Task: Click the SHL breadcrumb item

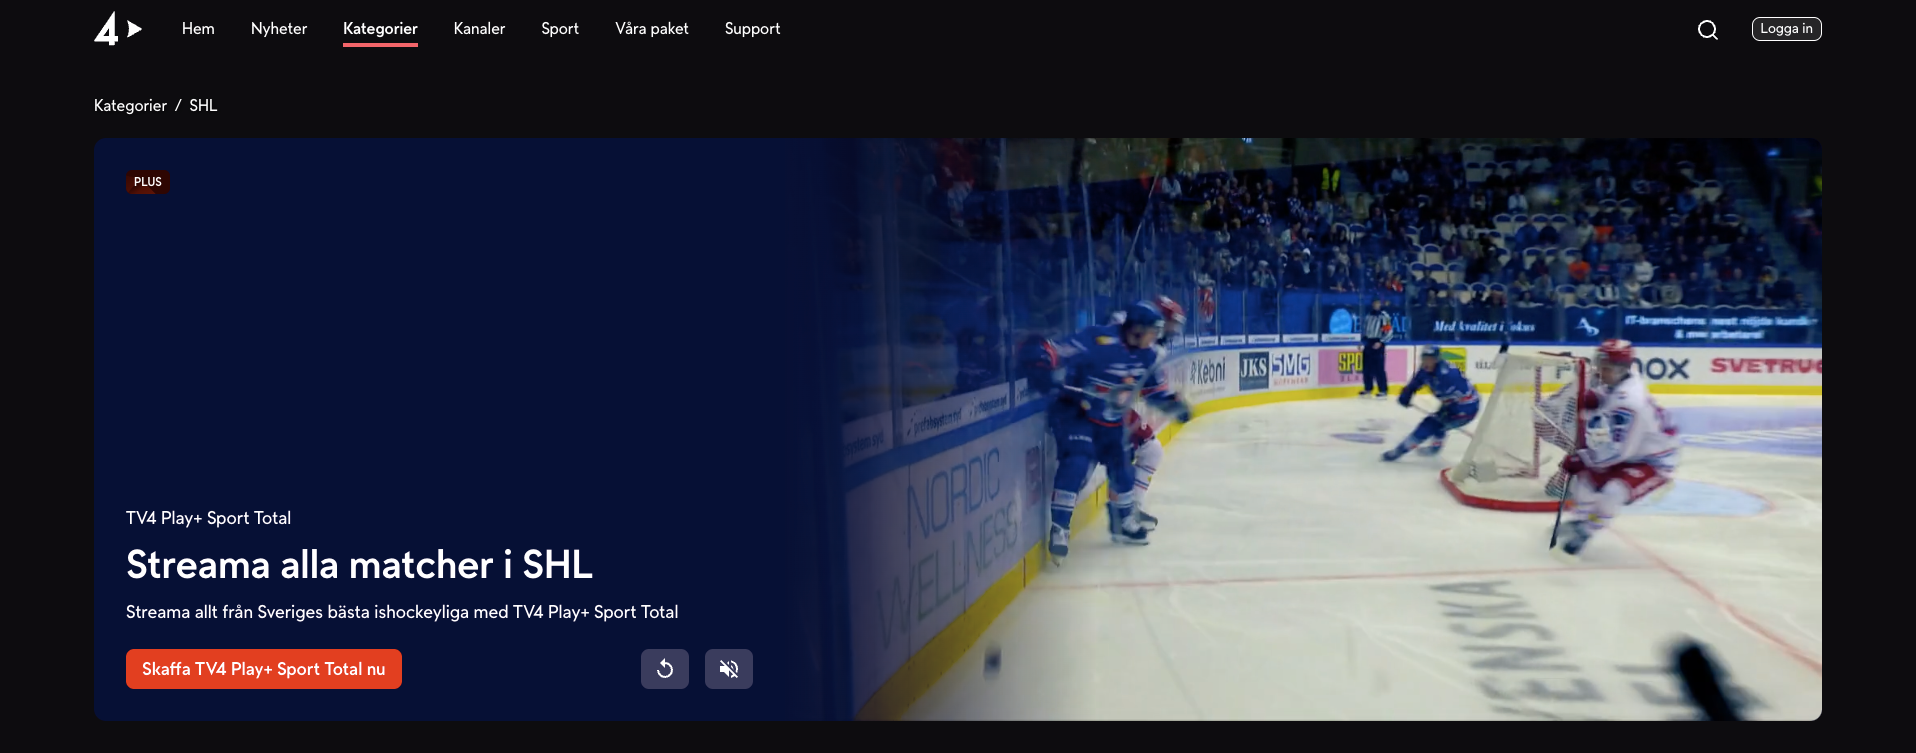Action: (203, 106)
